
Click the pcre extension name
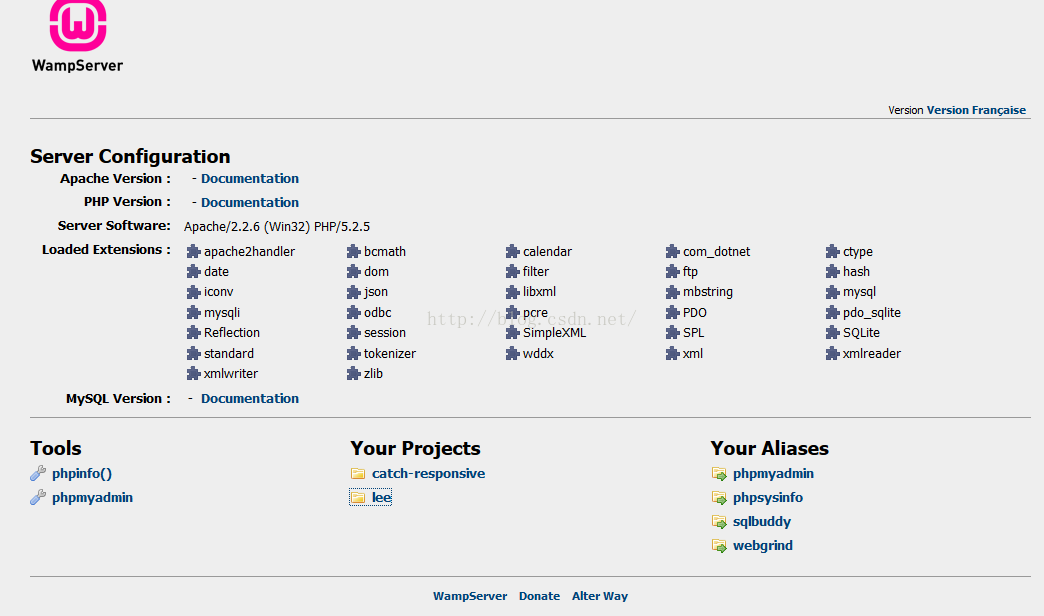tap(535, 313)
